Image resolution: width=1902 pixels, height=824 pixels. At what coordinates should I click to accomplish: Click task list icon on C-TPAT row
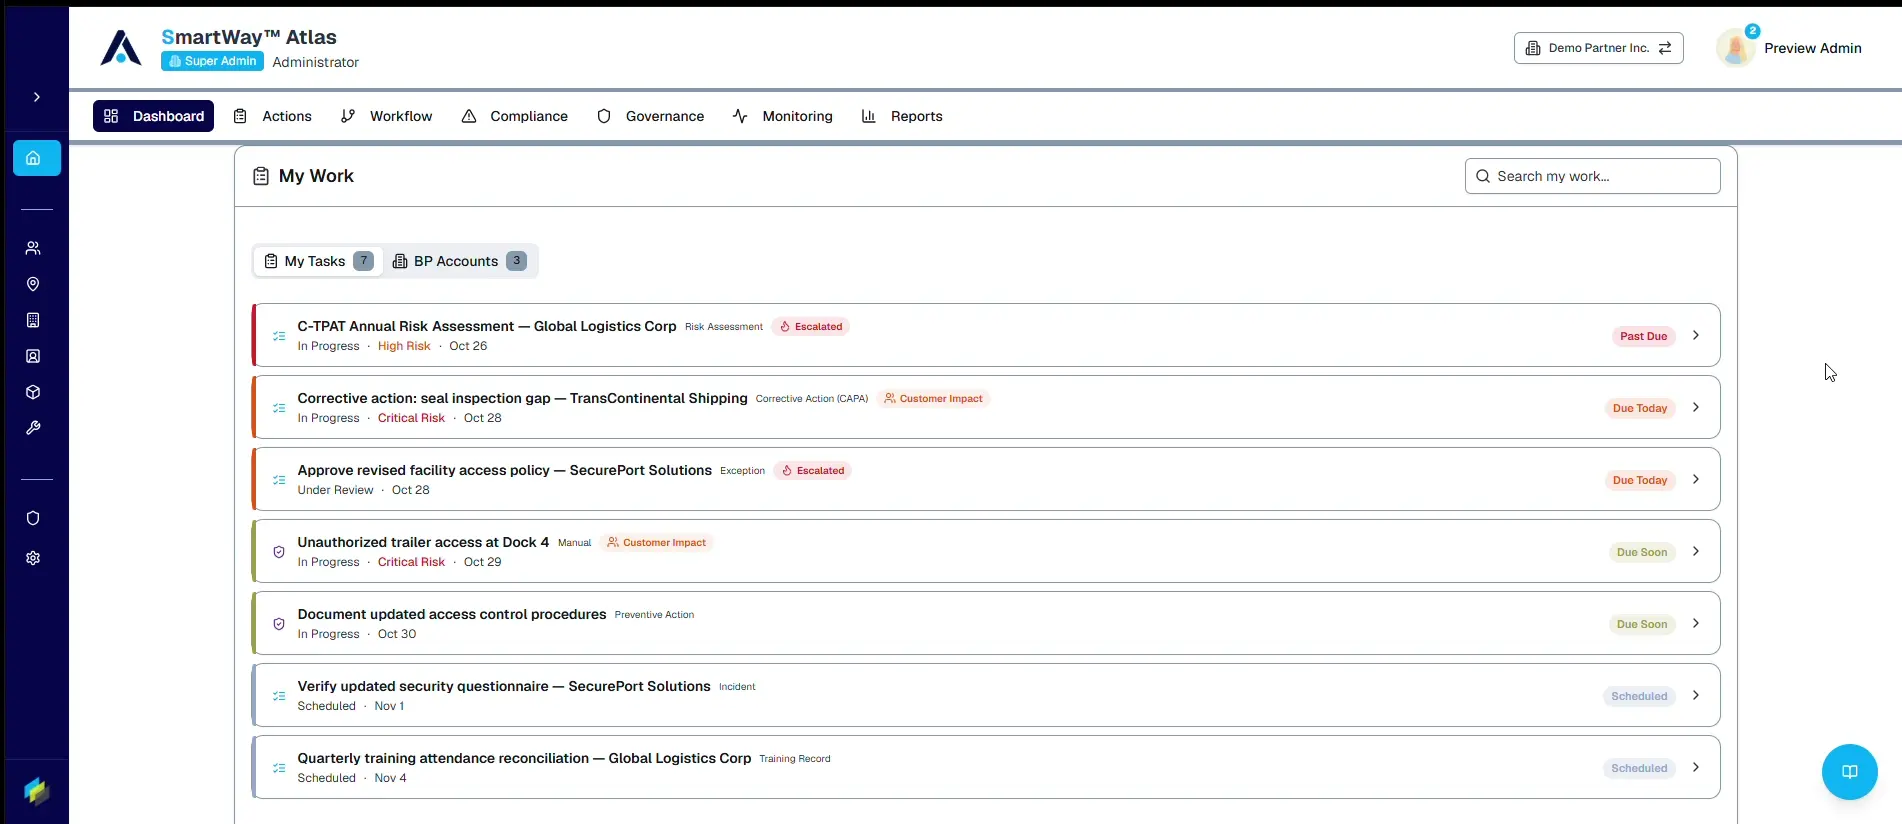(279, 336)
